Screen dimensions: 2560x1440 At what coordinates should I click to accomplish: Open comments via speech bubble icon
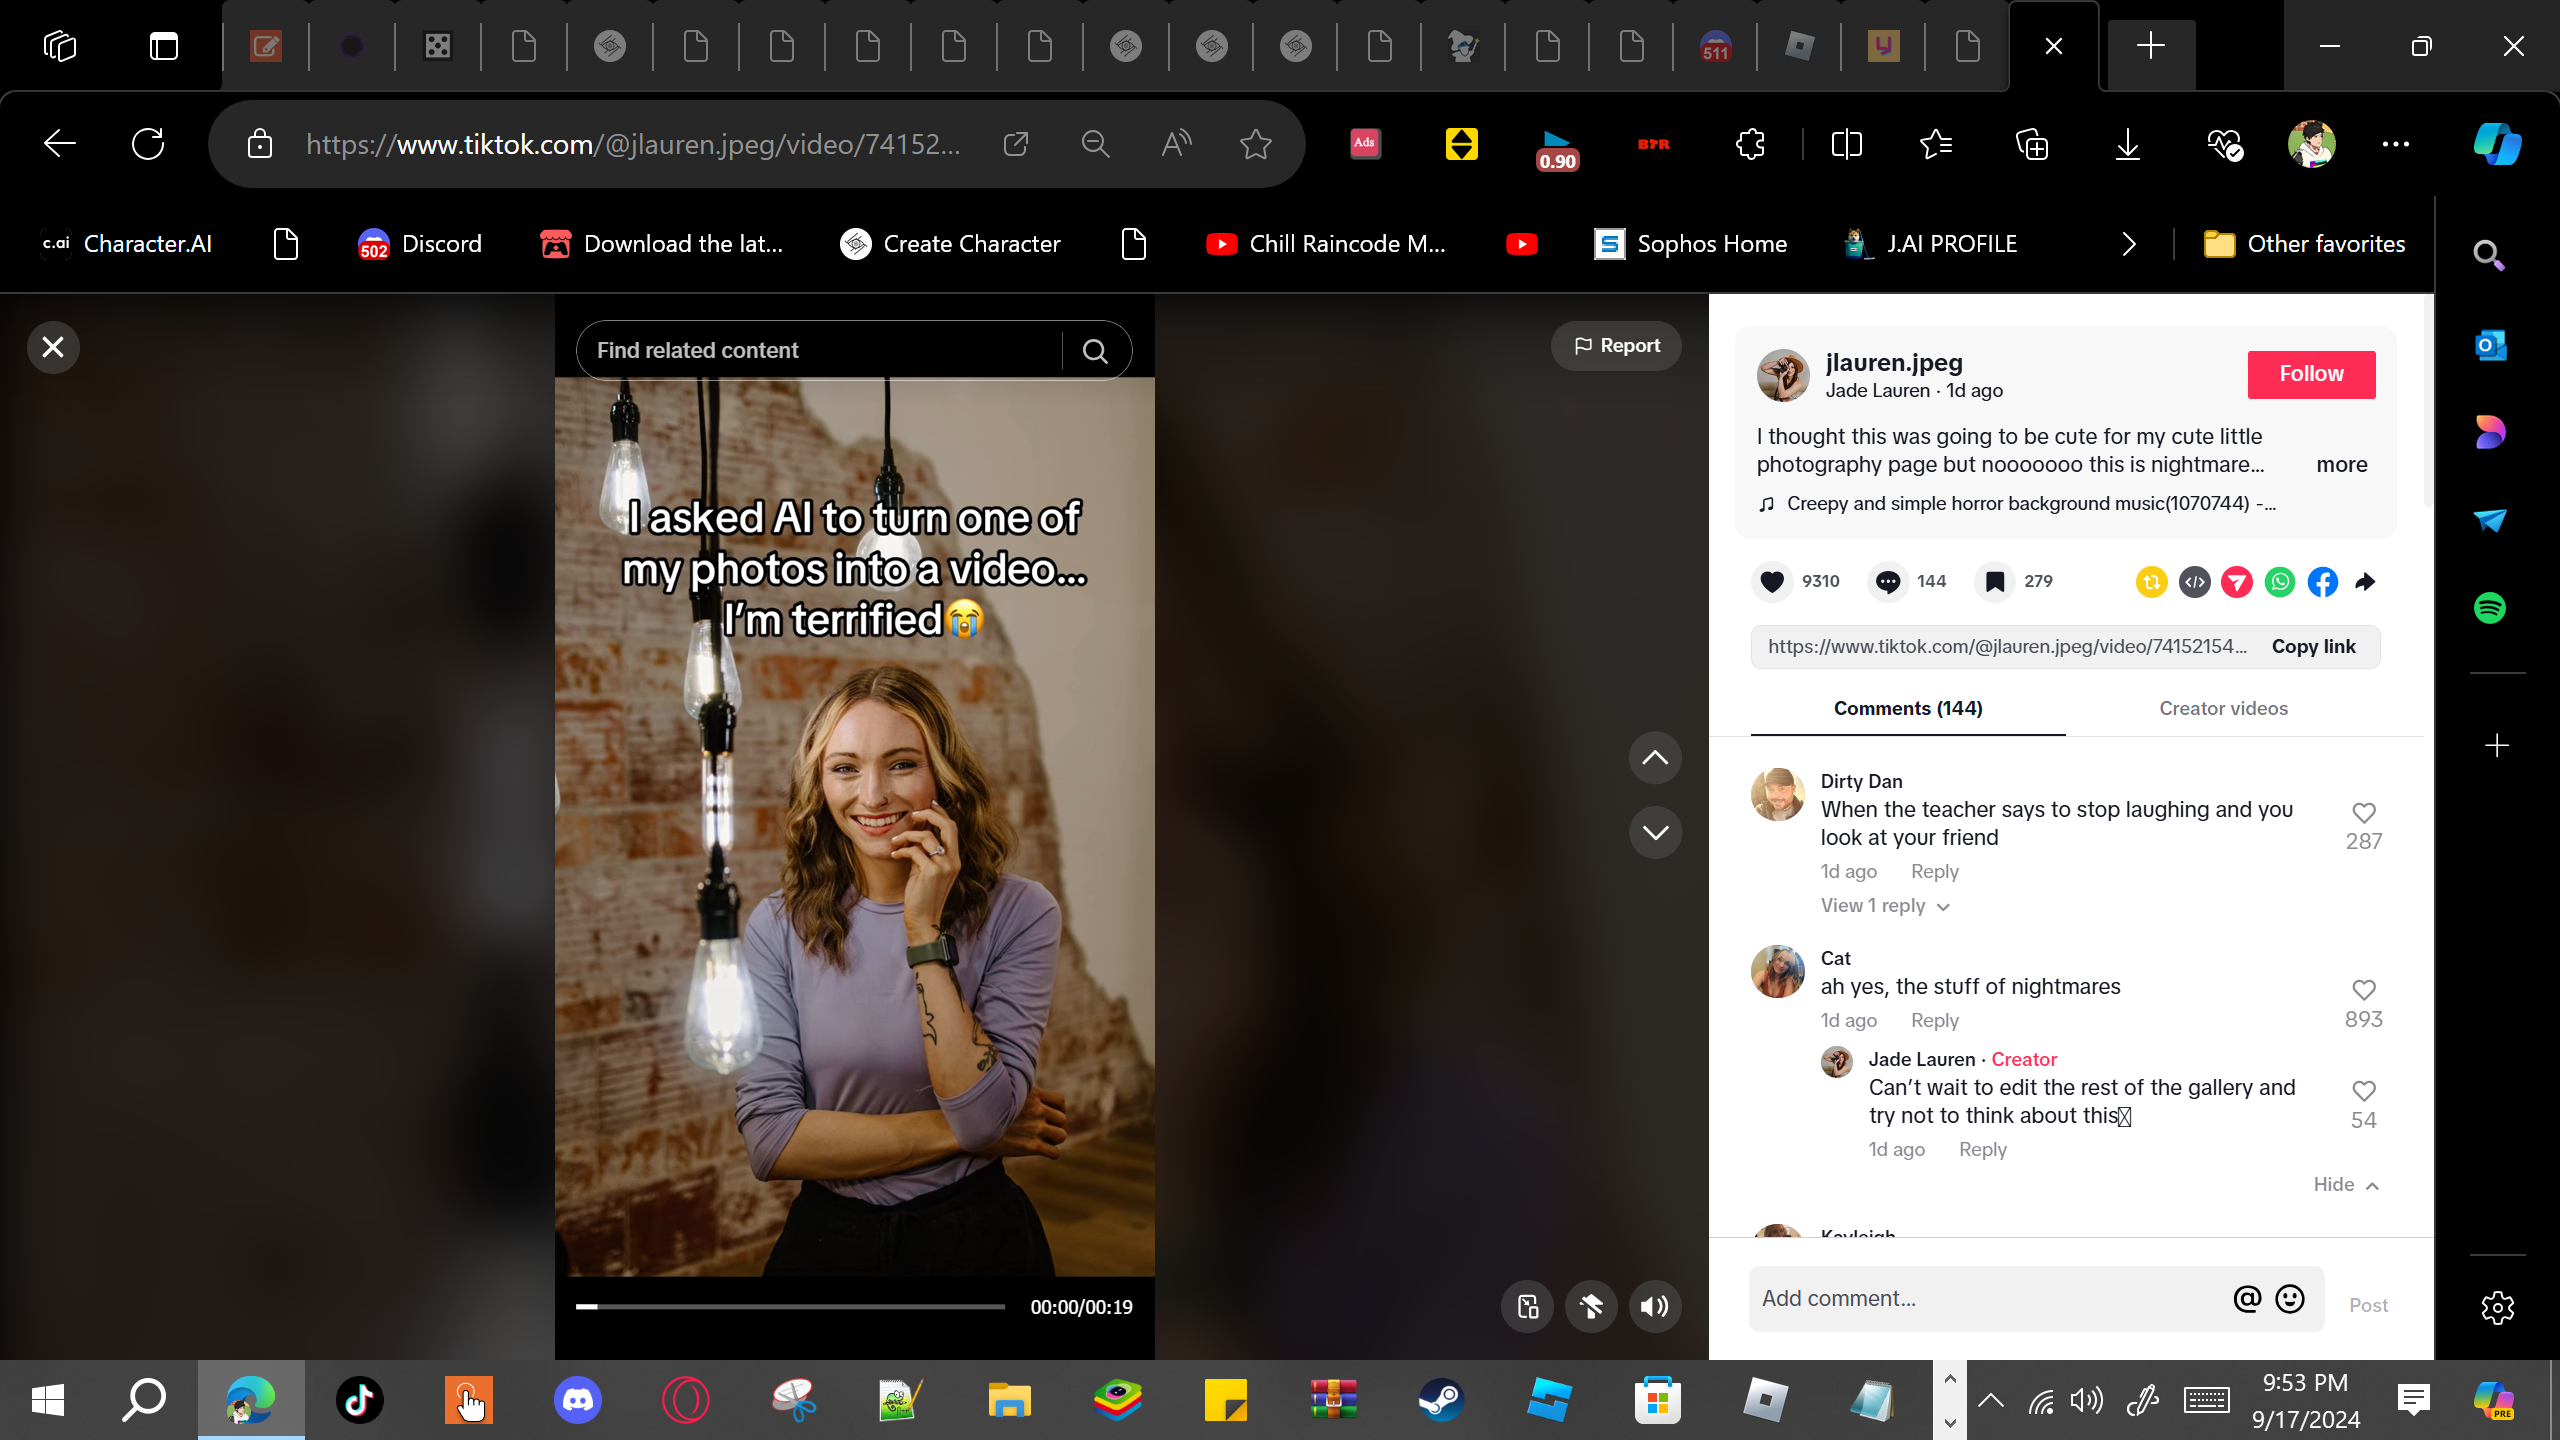(1888, 581)
